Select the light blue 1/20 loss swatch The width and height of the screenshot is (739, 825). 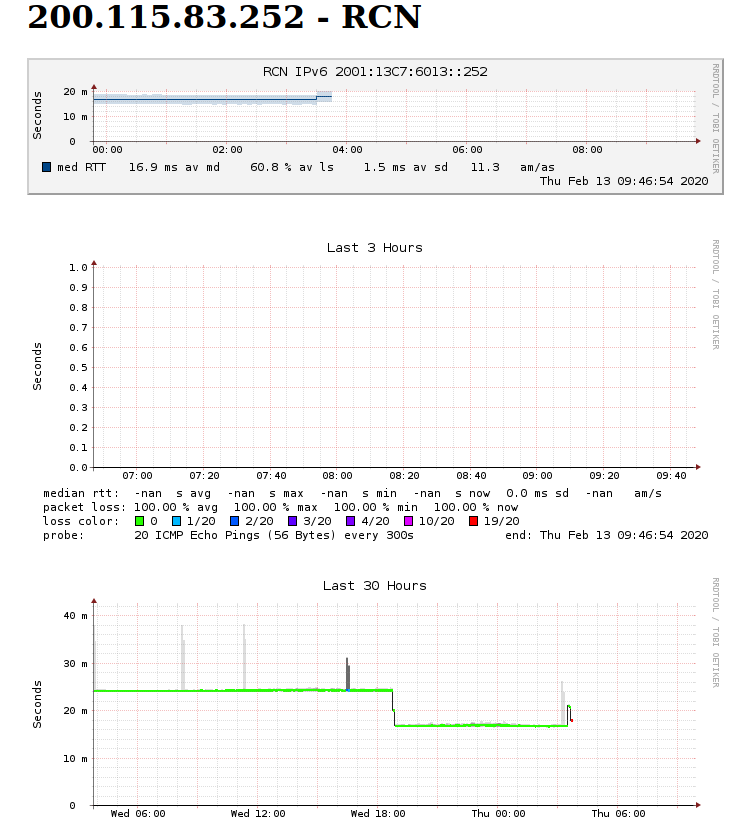pyautogui.click(x=176, y=521)
